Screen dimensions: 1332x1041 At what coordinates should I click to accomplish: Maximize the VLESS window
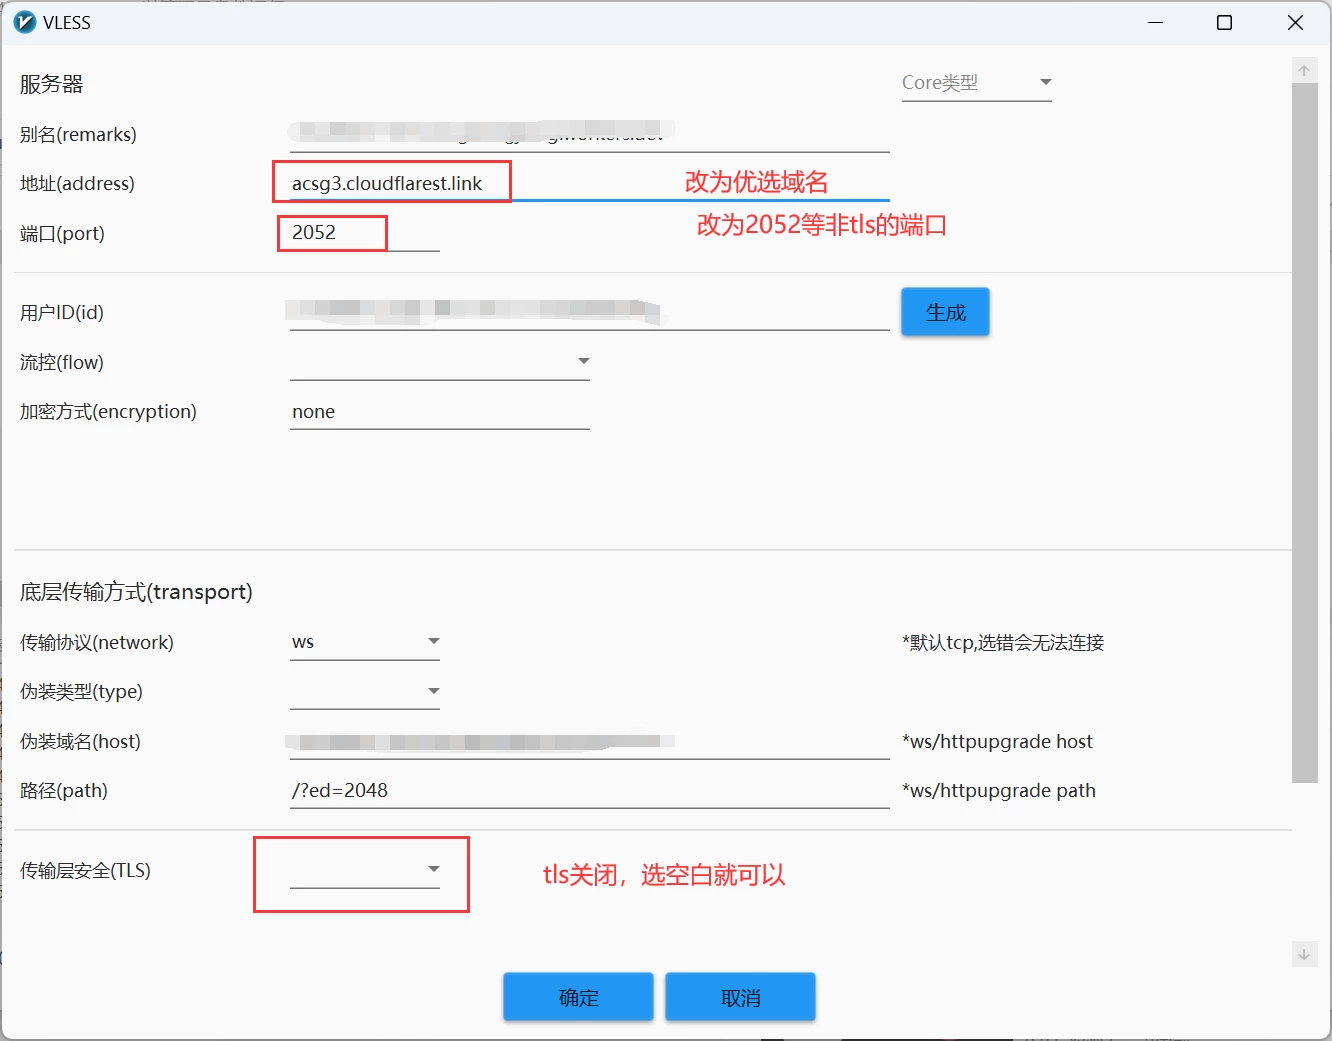click(1224, 22)
